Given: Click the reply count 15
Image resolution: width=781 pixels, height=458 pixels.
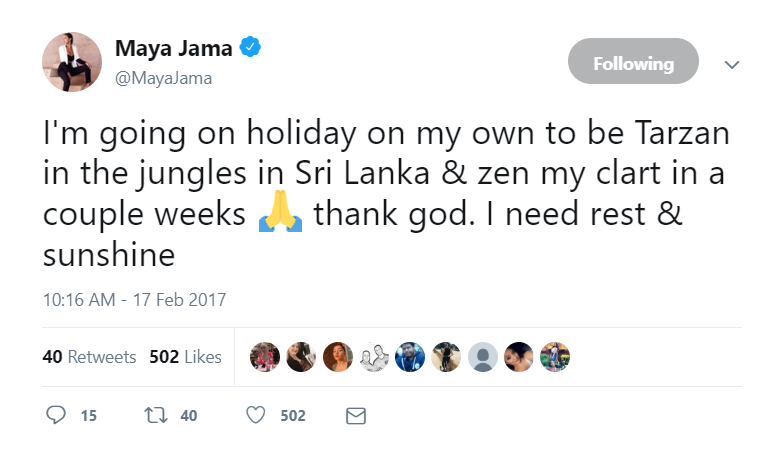Looking at the screenshot, I should (x=89, y=416).
